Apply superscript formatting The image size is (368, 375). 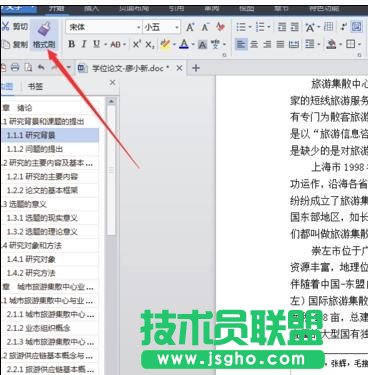click(x=137, y=44)
